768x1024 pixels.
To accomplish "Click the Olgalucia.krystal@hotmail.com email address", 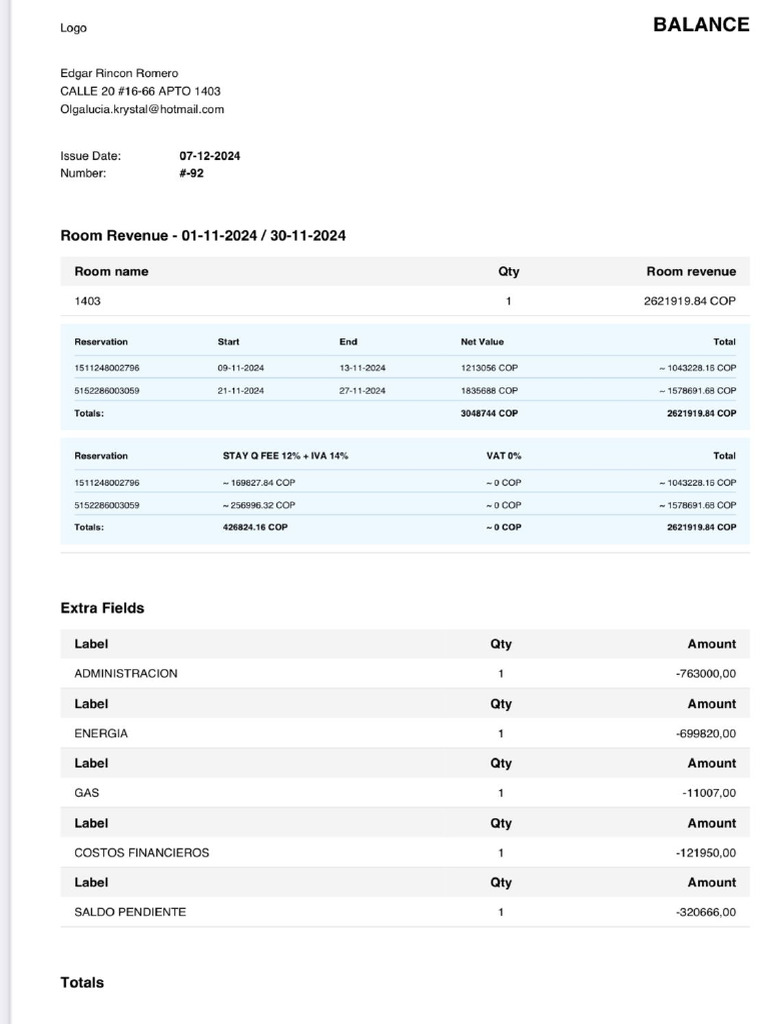I will pyautogui.click(x=142, y=109).
